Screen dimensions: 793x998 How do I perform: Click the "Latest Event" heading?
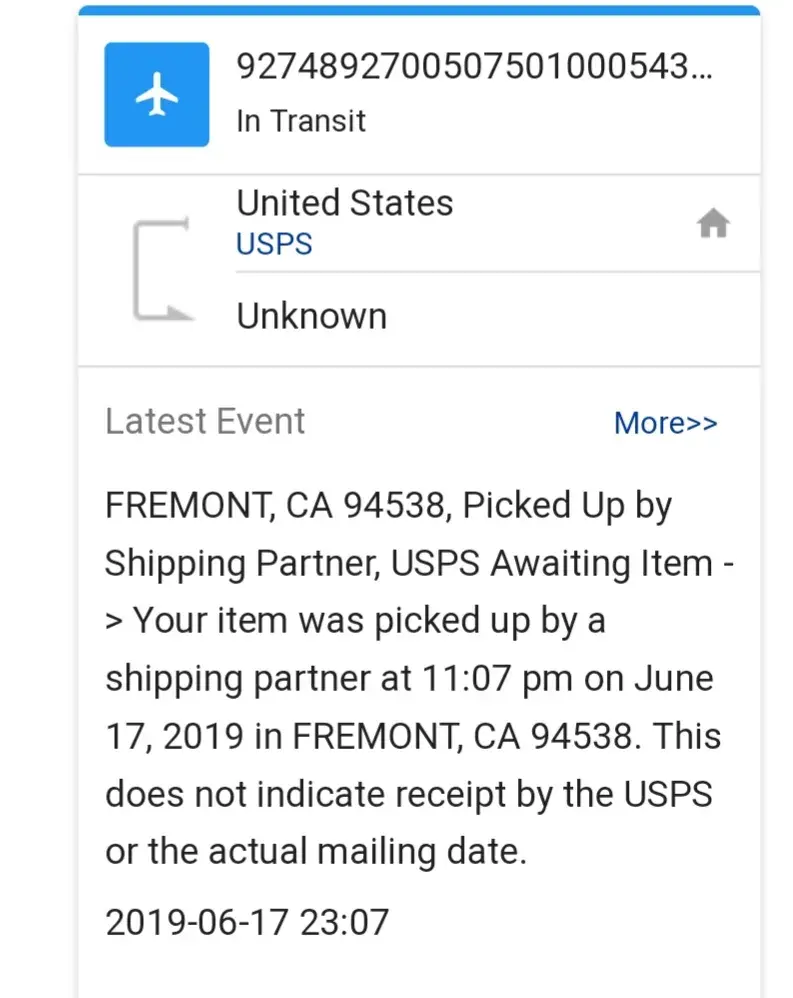click(x=205, y=421)
